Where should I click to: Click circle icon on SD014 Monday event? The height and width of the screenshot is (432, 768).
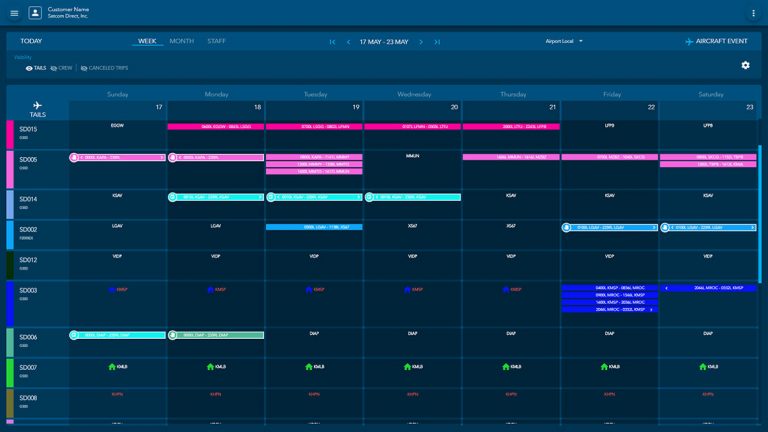172,197
